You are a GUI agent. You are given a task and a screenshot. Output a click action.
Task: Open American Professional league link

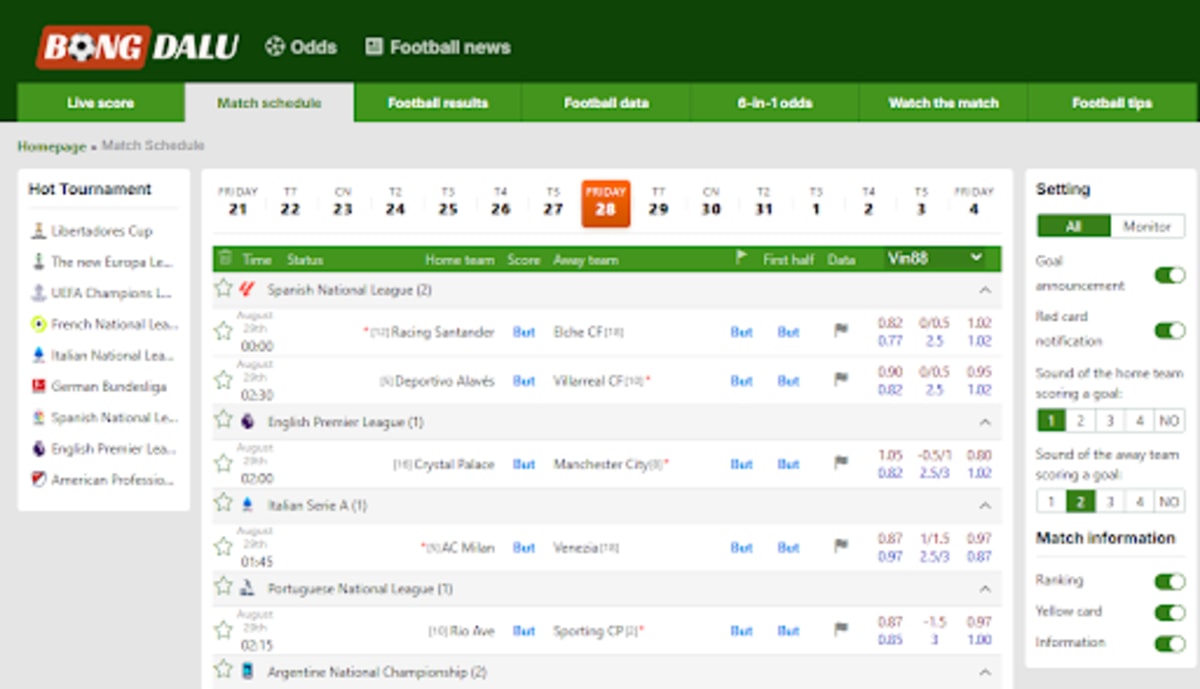[x=112, y=480]
